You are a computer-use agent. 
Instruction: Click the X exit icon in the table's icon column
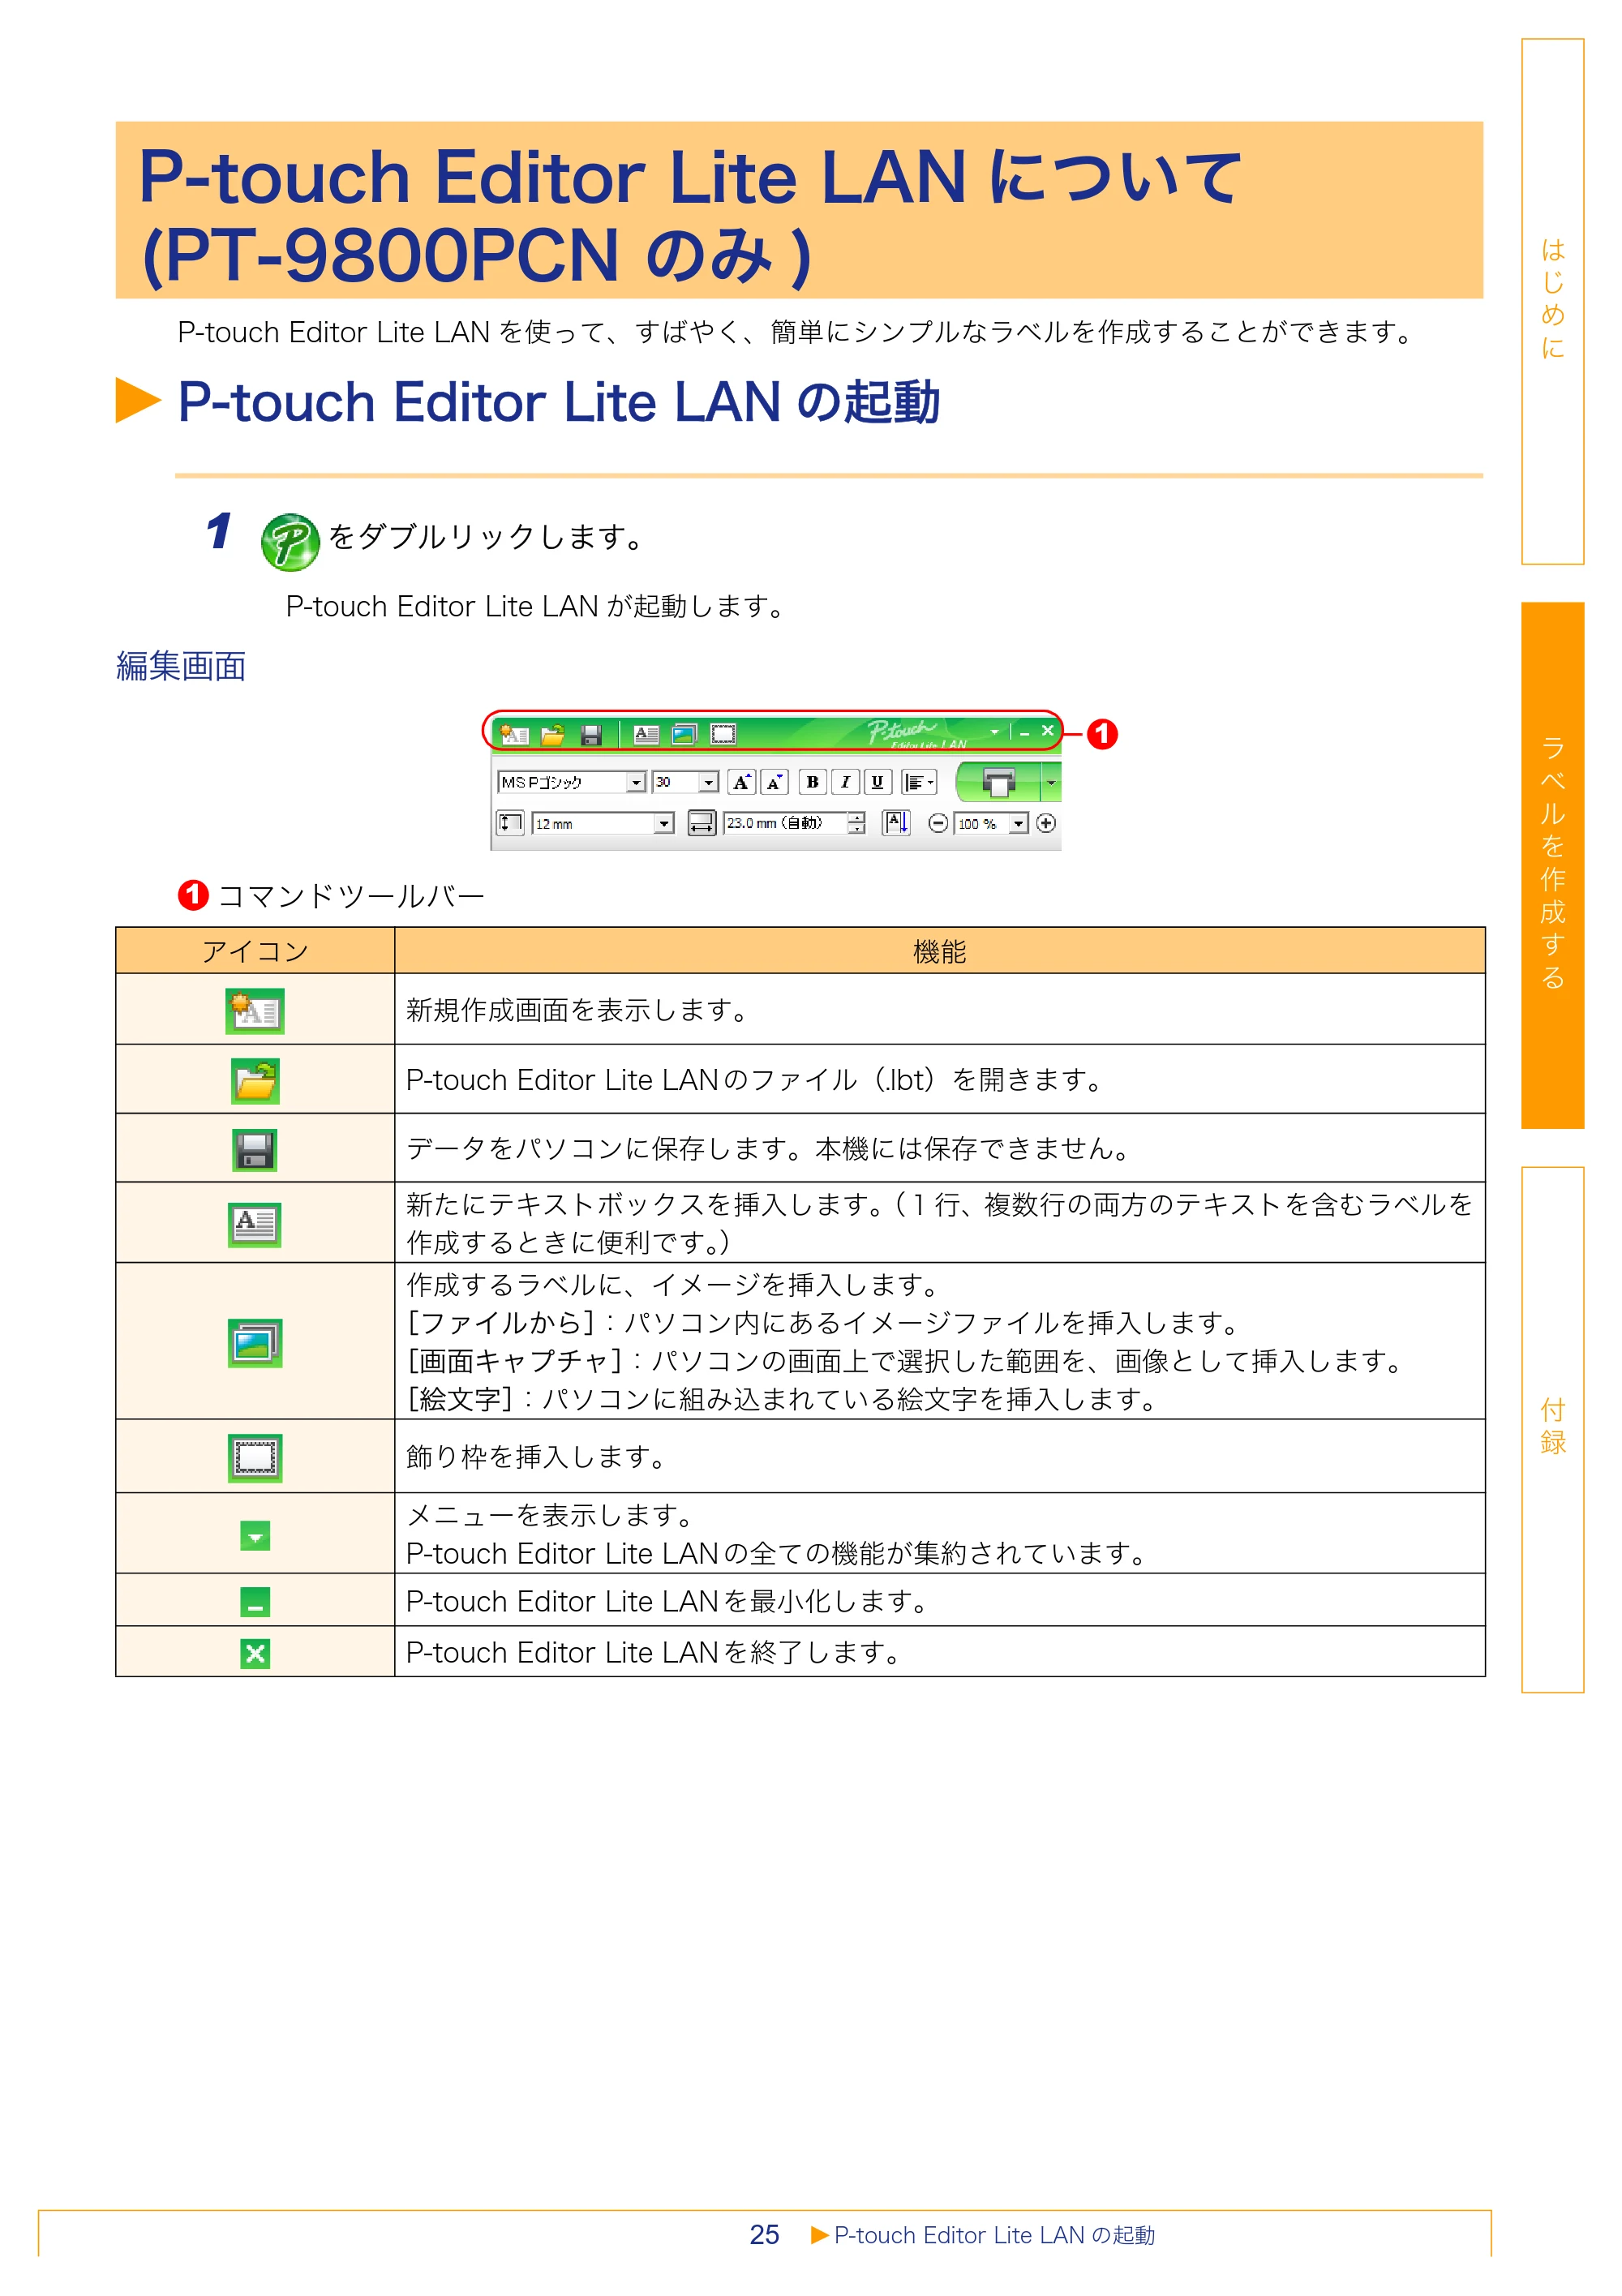(x=255, y=1653)
